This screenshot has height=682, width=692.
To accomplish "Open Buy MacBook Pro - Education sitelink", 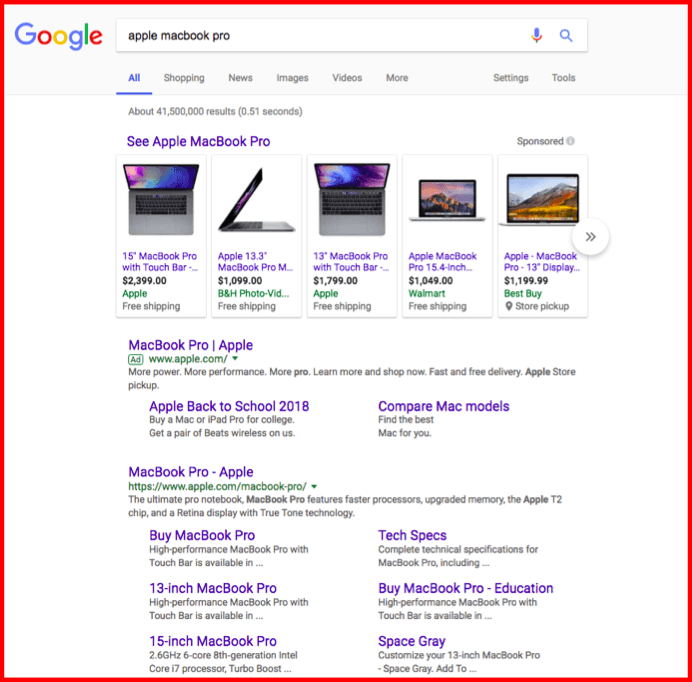I will [x=466, y=588].
